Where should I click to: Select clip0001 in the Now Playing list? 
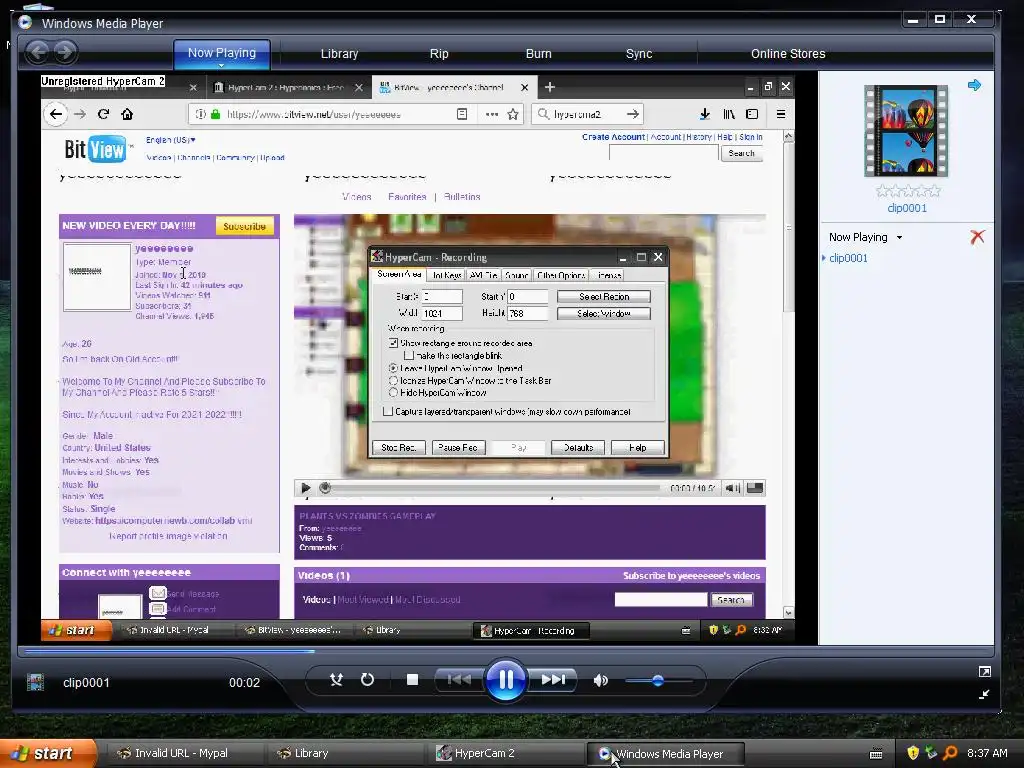tap(848, 258)
